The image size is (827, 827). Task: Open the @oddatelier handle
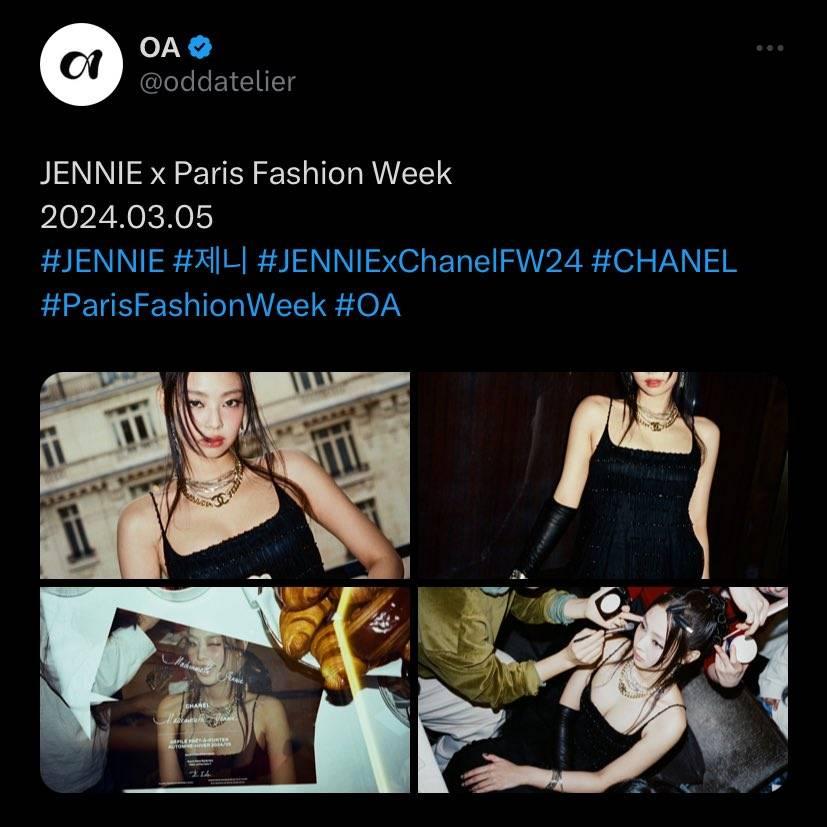217,82
